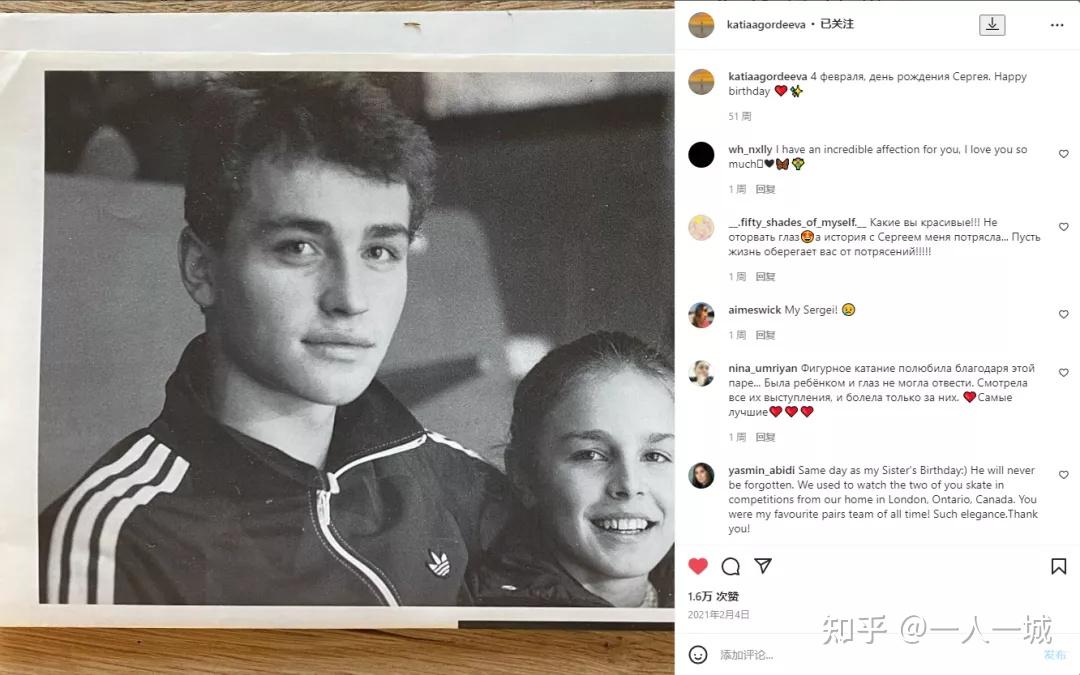Open the three-dots more options menu
The height and width of the screenshot is (675, 1080).
(x=1057, y=25)
